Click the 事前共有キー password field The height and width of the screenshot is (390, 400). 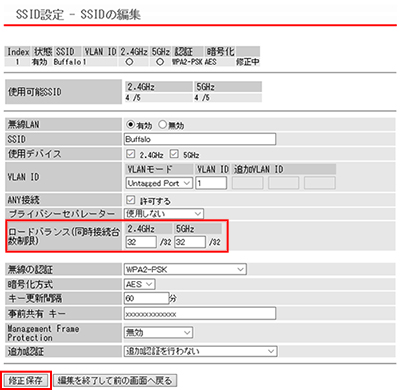200,314
